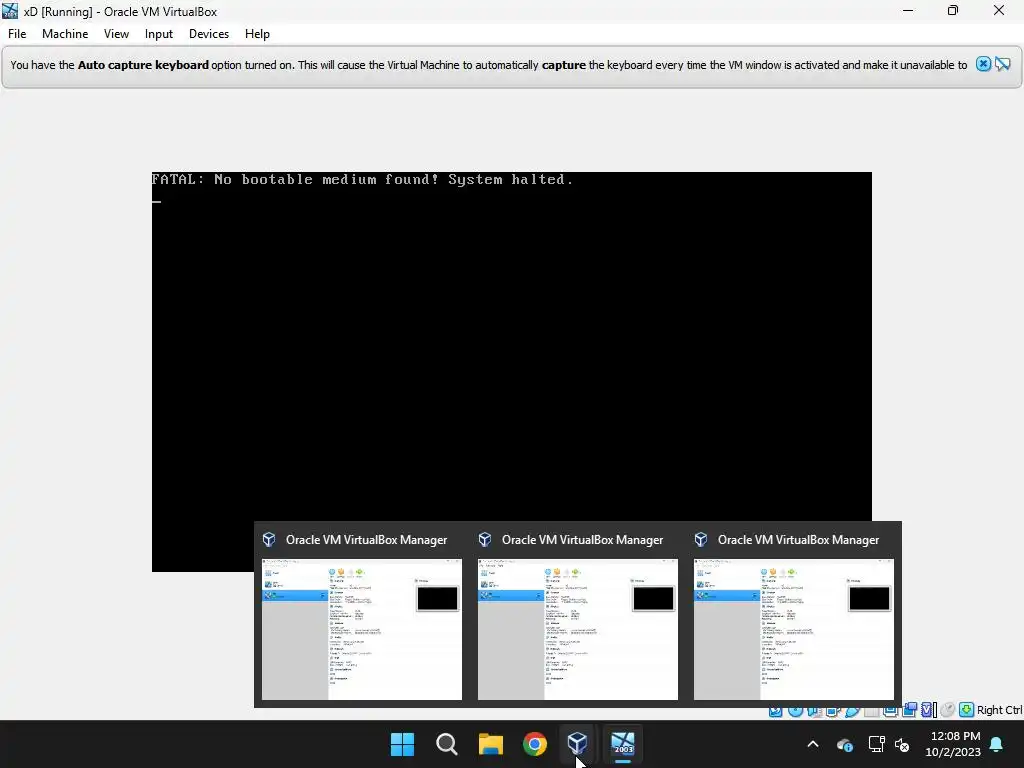Open the Help menu
Viewport: 1024px width, 768px height.
(257, 34)
